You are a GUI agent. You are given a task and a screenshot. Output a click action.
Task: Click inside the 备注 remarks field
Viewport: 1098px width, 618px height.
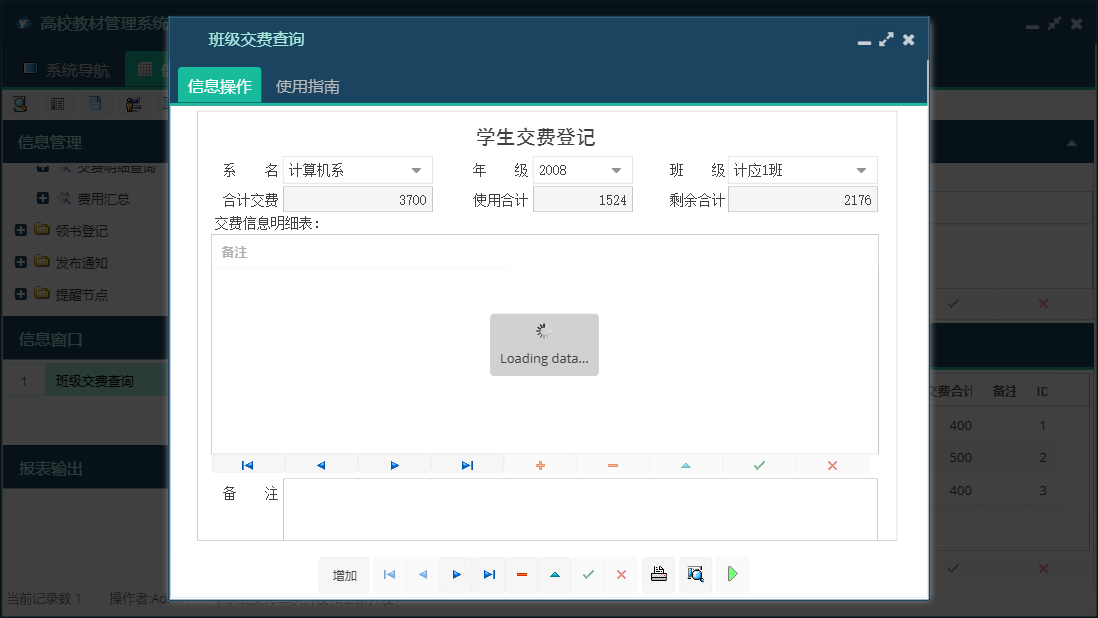tap(580, 510)
